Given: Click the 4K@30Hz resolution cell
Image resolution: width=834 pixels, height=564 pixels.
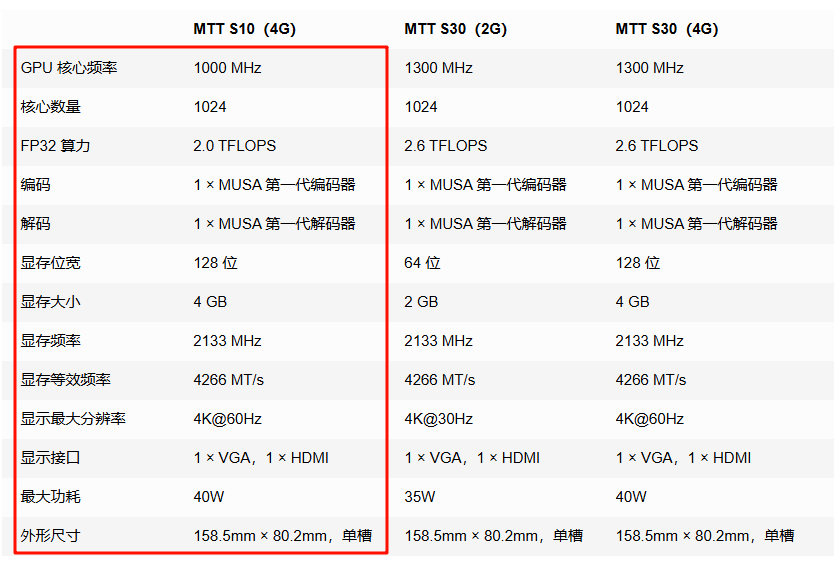Looking at the screenshot, I should (x=438, y=419).
